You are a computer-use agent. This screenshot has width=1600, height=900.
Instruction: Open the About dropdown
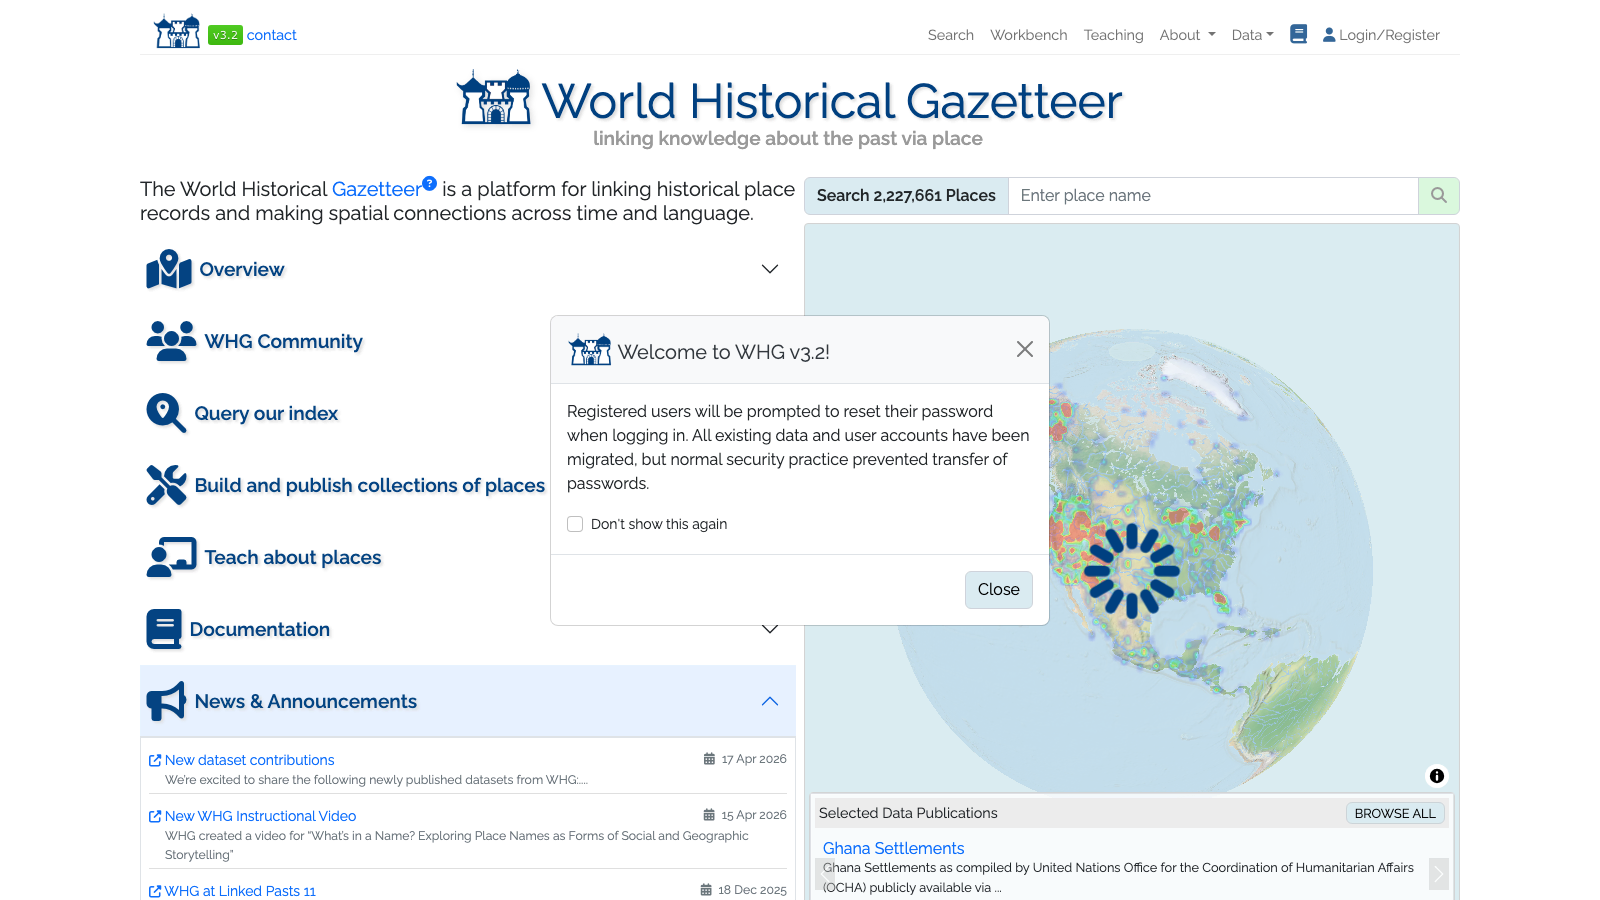[x=1187, y=34]
